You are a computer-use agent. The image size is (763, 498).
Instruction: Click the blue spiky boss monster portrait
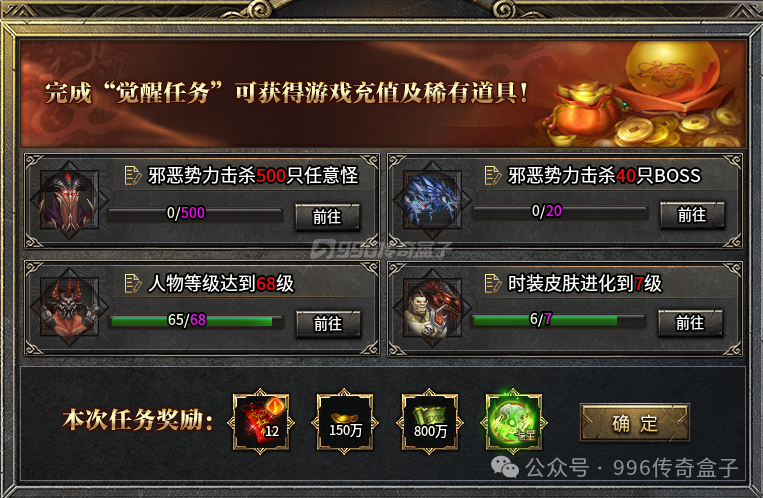[x=432, y=200]
